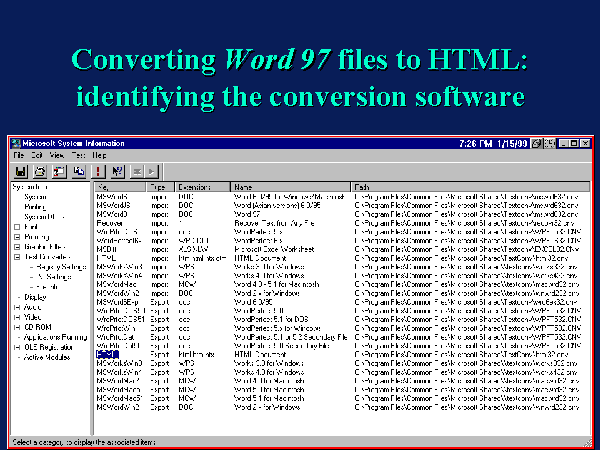This screenshot has width=600, height=450.
Task: Click the Save floppy disk toolbar icon
Action: (x=21, y=171)
